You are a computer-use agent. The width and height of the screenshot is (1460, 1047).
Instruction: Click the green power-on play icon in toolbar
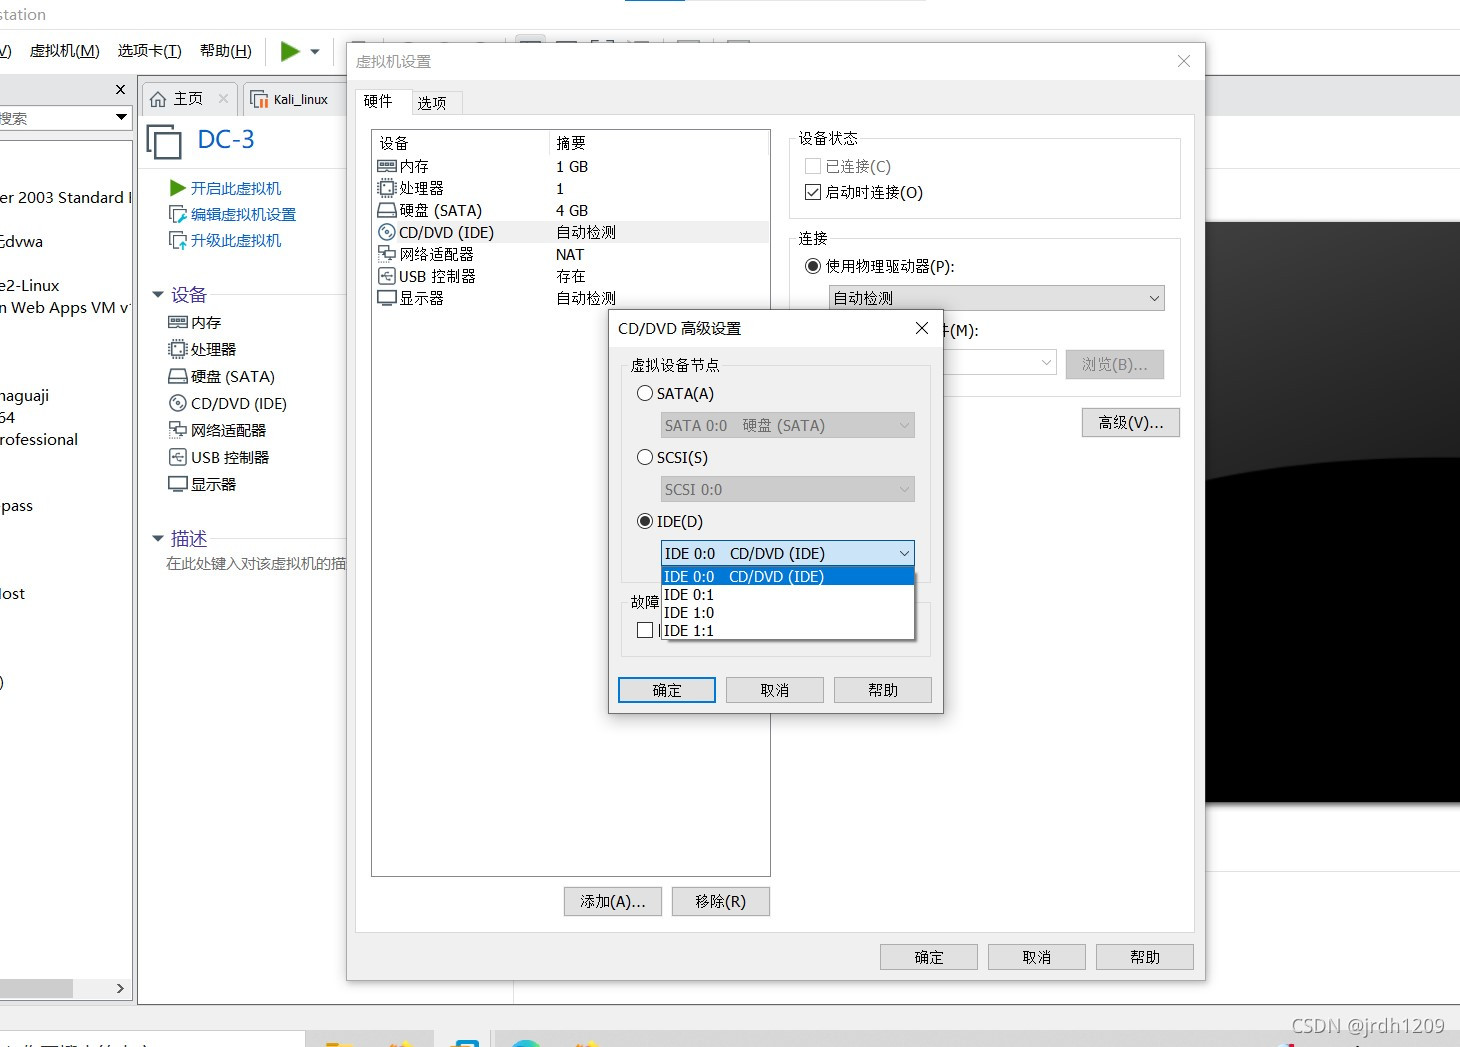[290, 51]
